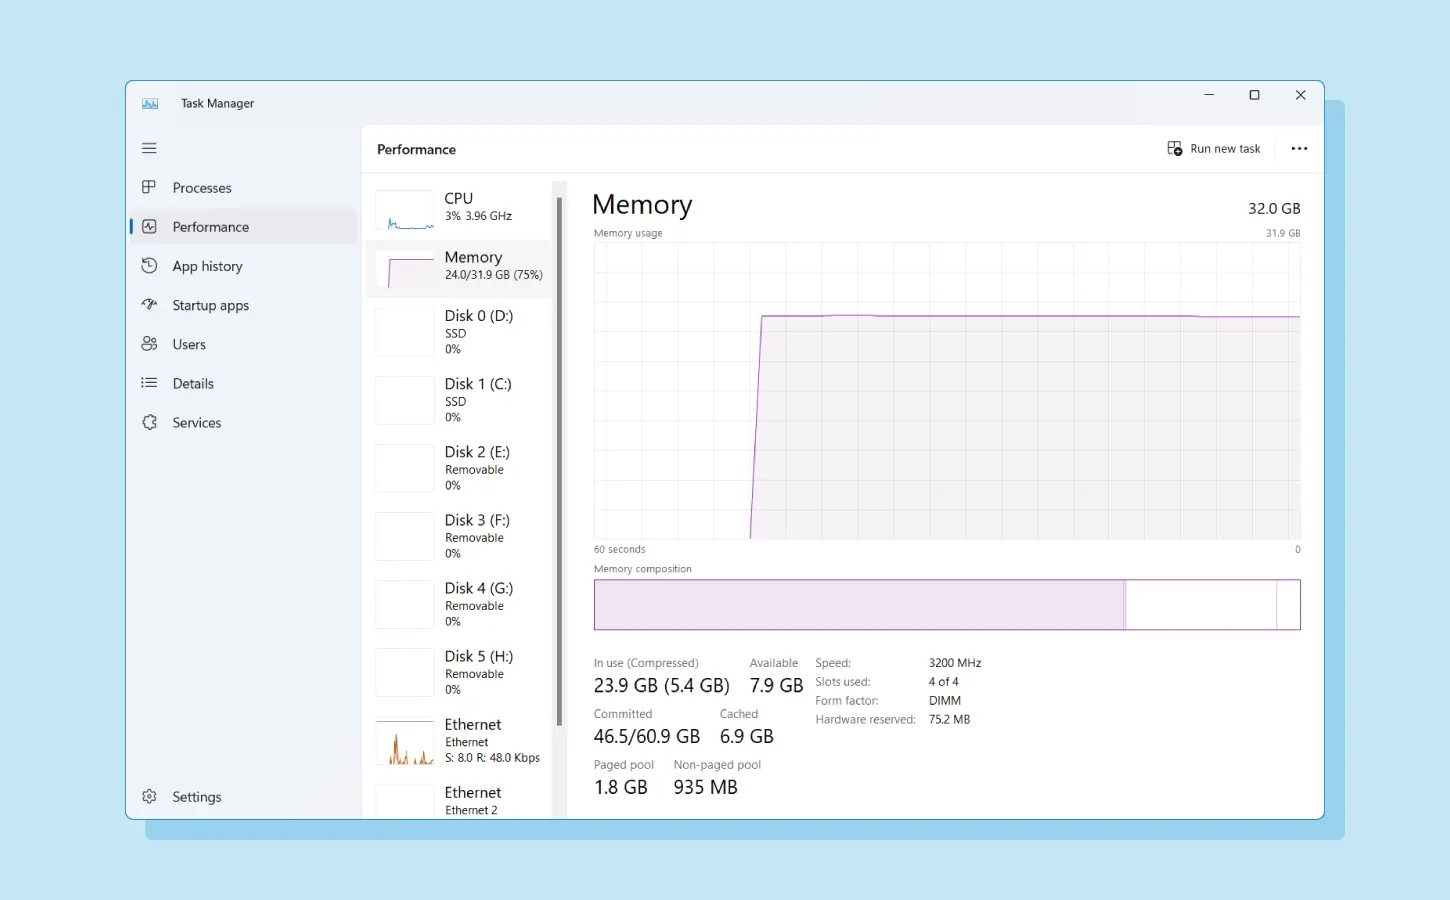
Task: Open the Users section
Action: [x=188, y=344]
